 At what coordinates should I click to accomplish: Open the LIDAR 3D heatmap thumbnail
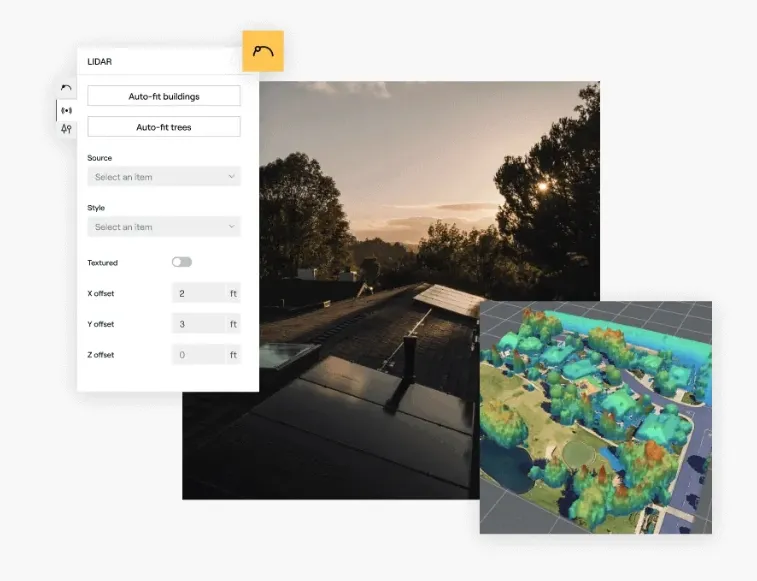click(595, 417)
